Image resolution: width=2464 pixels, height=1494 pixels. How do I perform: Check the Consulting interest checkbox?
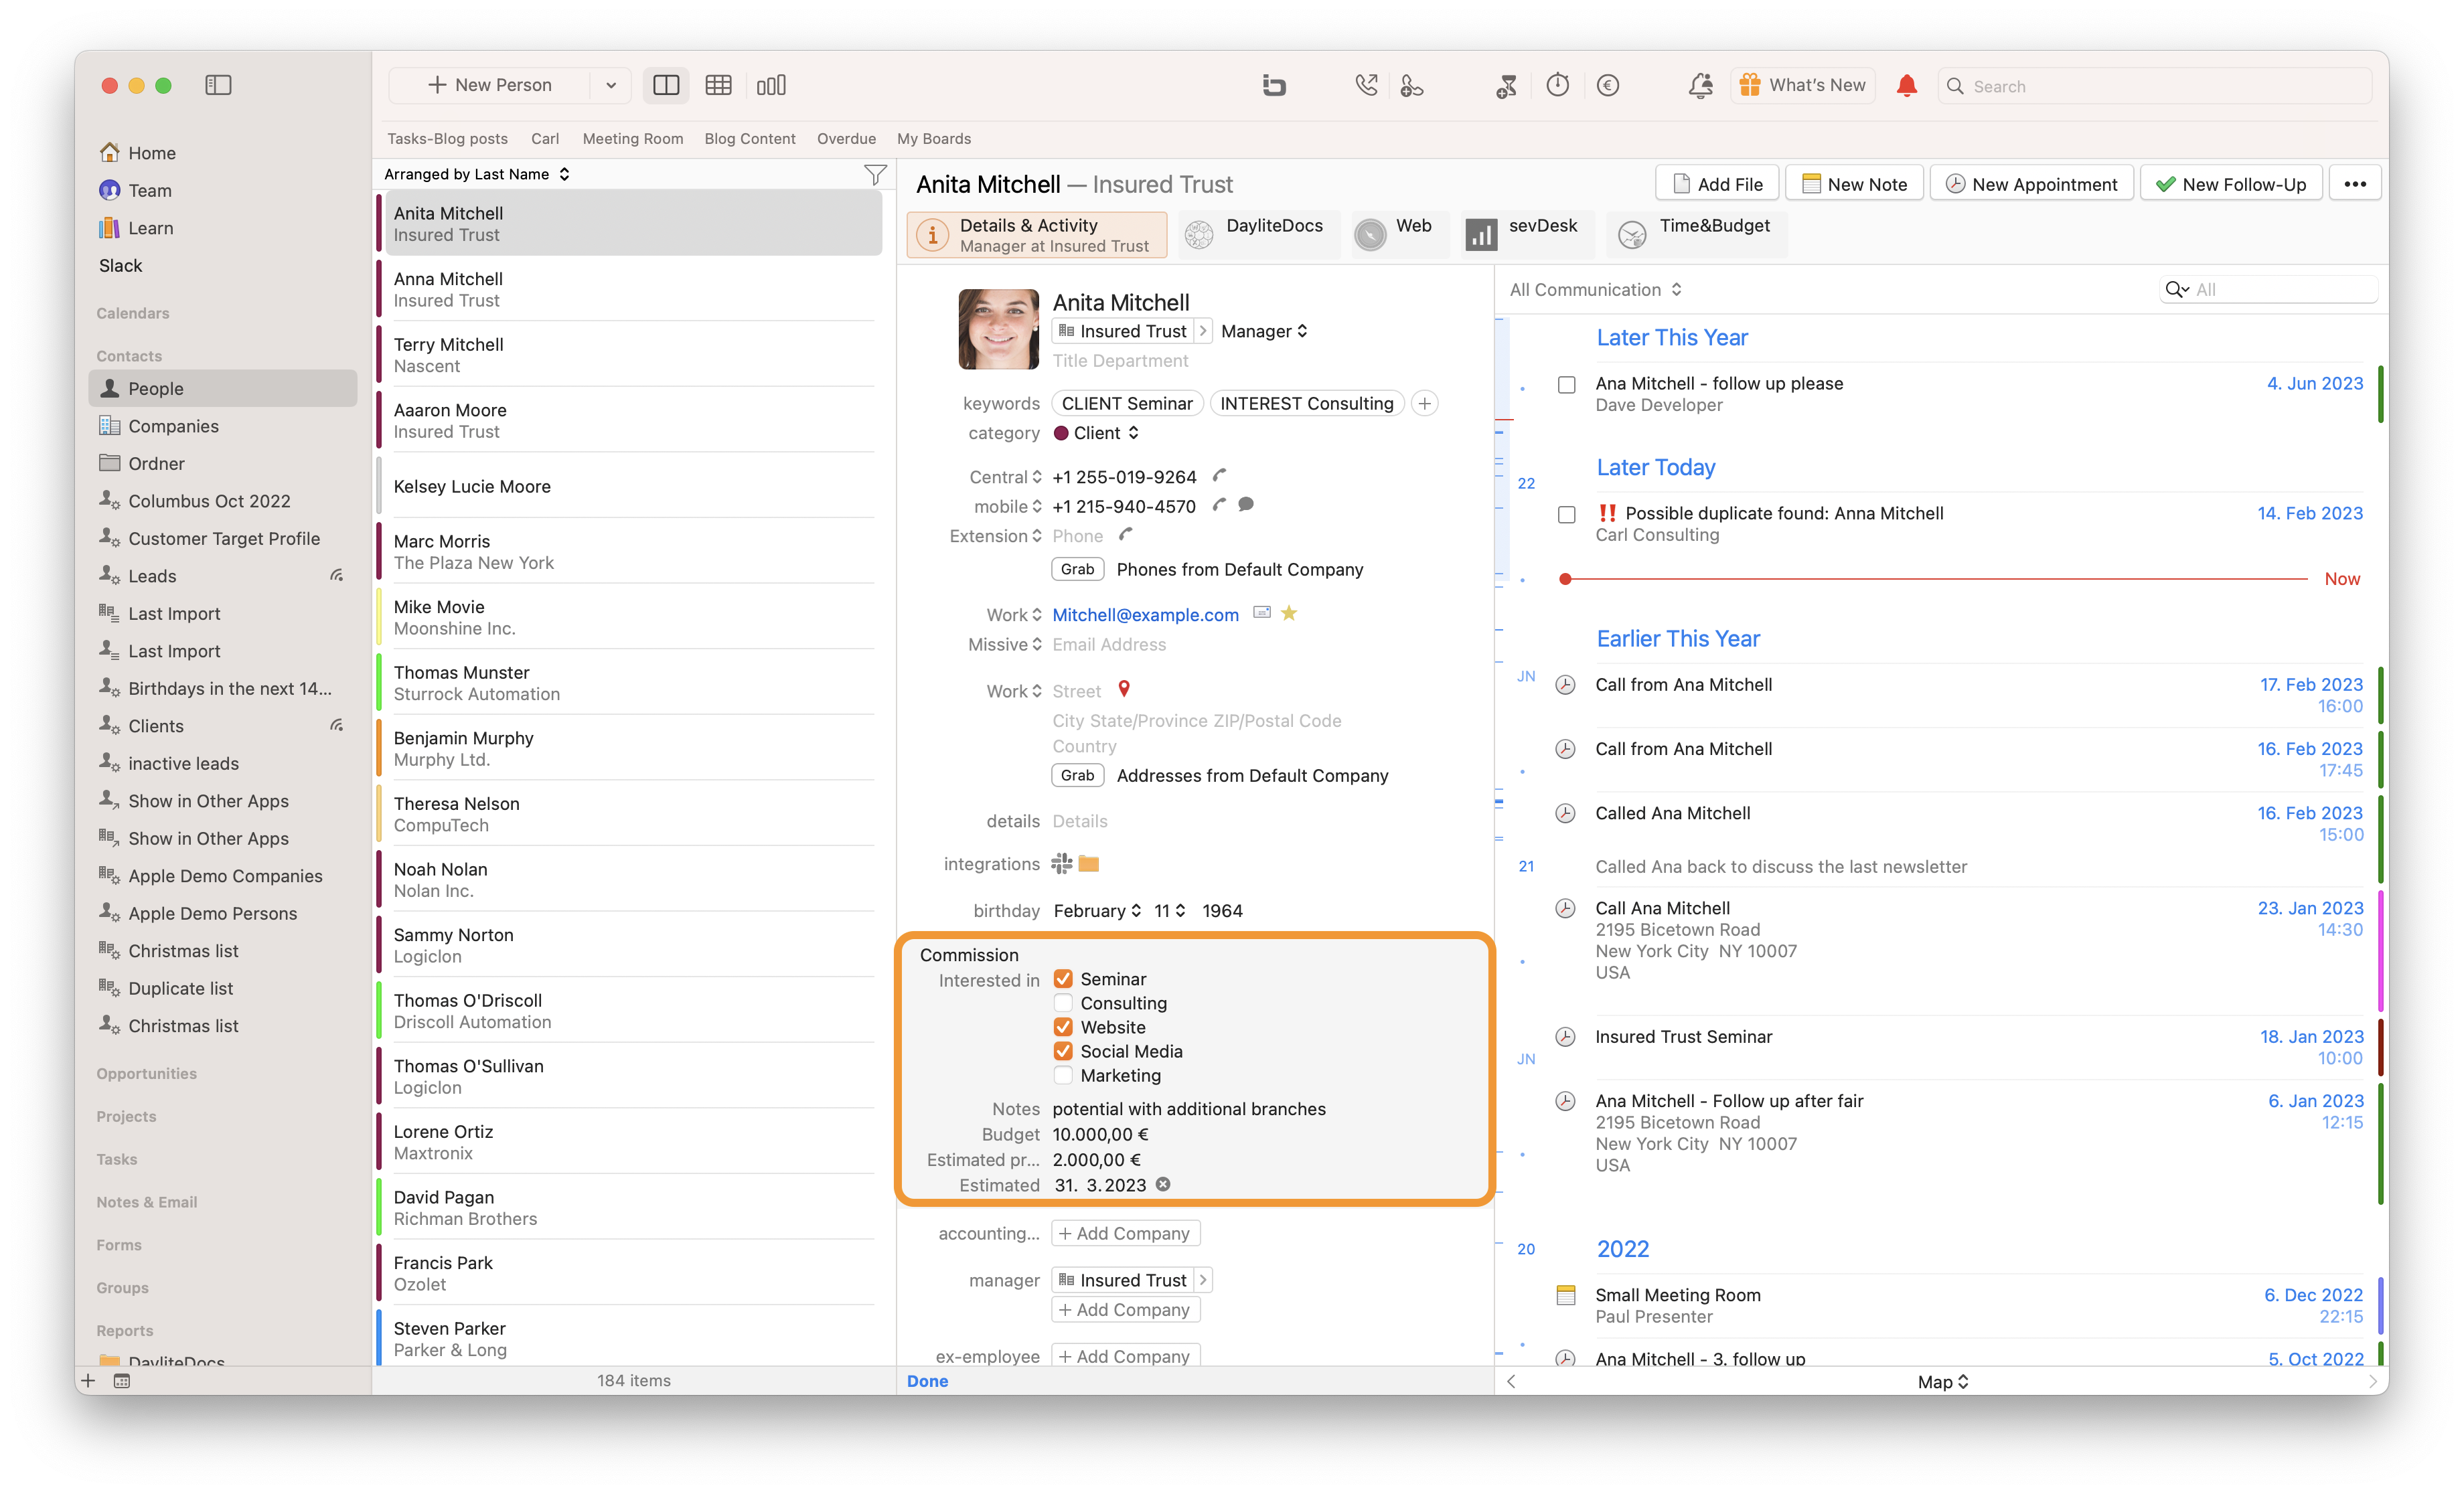click(x=1063, y=1003)
